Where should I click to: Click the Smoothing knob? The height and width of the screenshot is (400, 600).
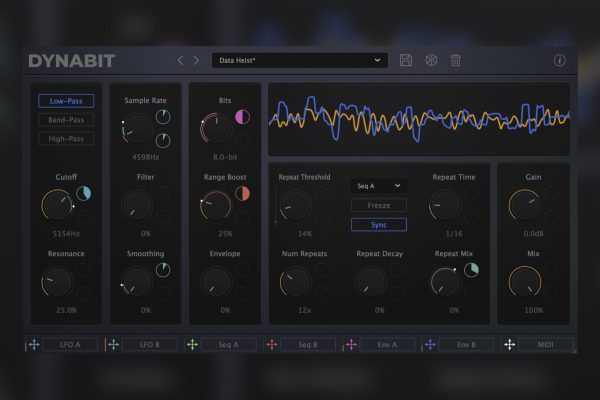pyautogui.click(x=137, y=282)
